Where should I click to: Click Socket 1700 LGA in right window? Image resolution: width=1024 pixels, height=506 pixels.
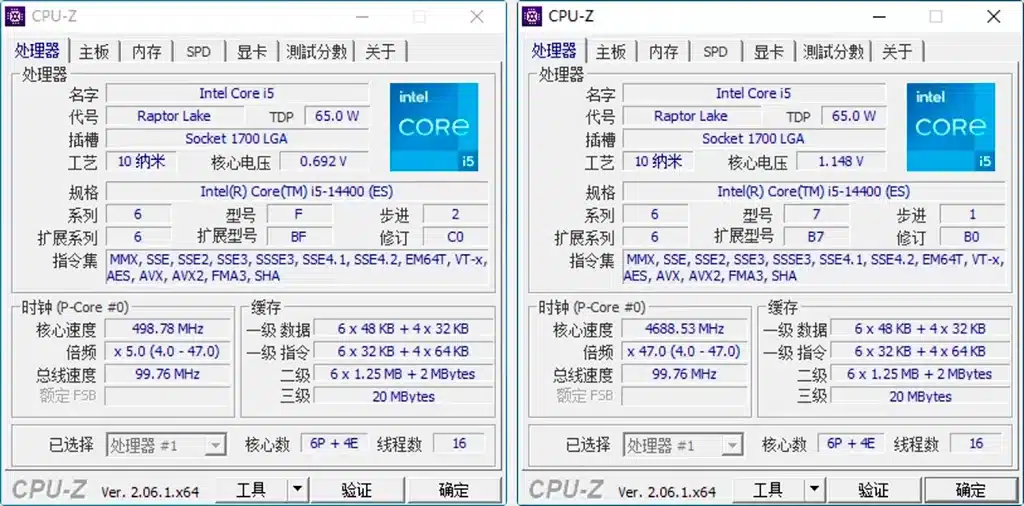(x=754, y=138)
